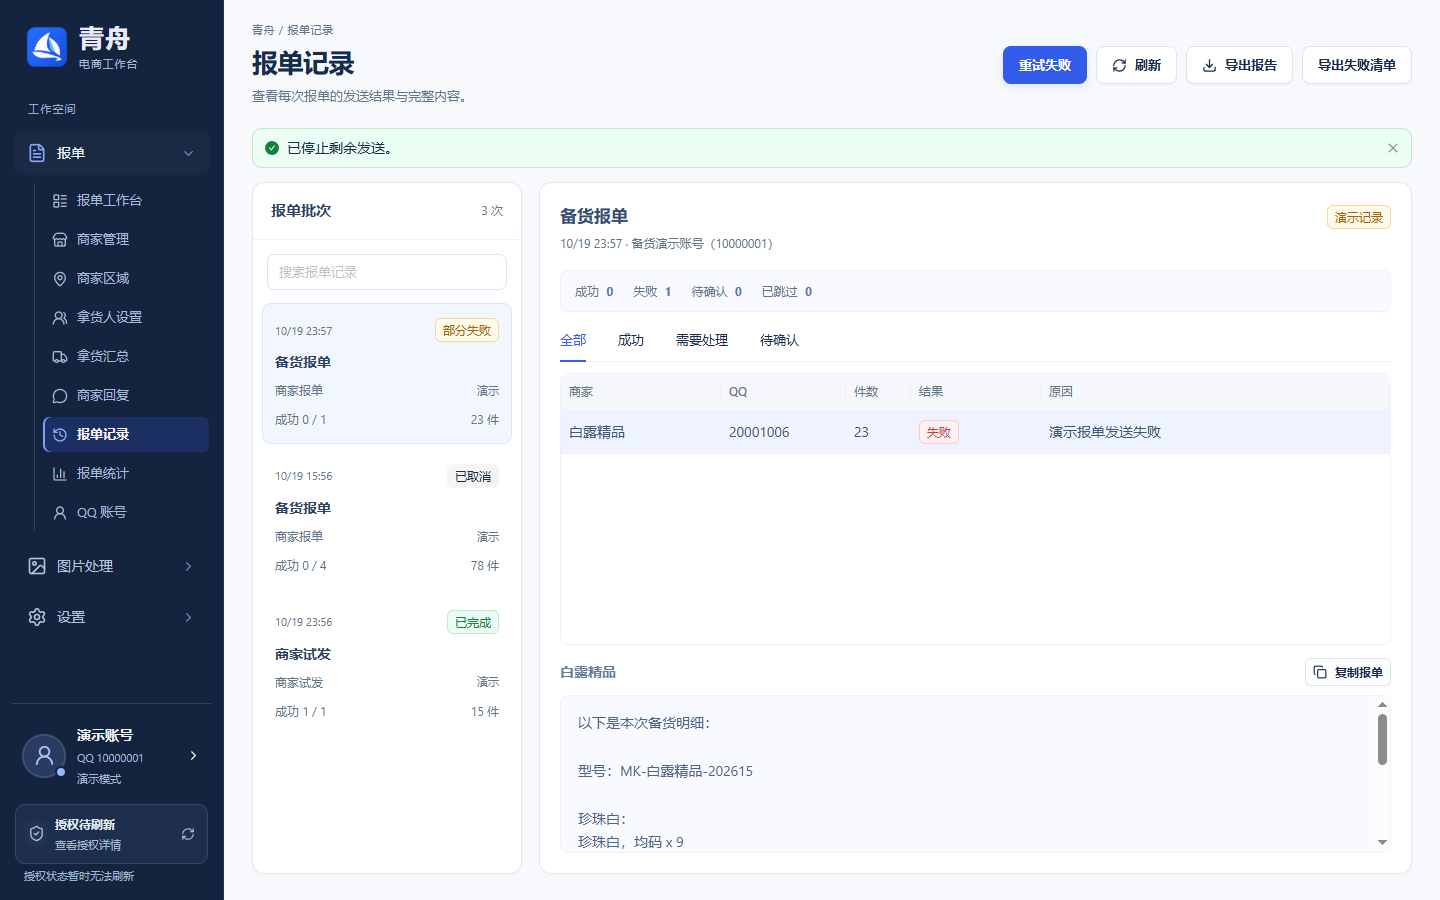Click the 拿货人设置 people icon
The width and height of the screenshot is (1440, 900).
[60, 317]
